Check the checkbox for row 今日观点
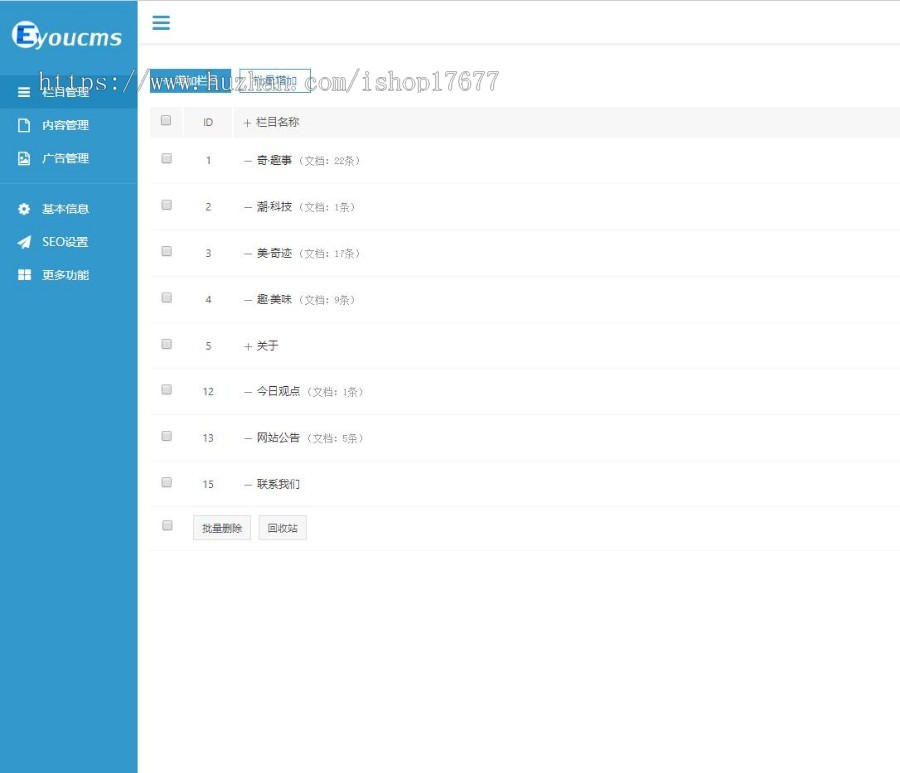The width and height of the screenshot is (900, 773). [x=166, y=390]
